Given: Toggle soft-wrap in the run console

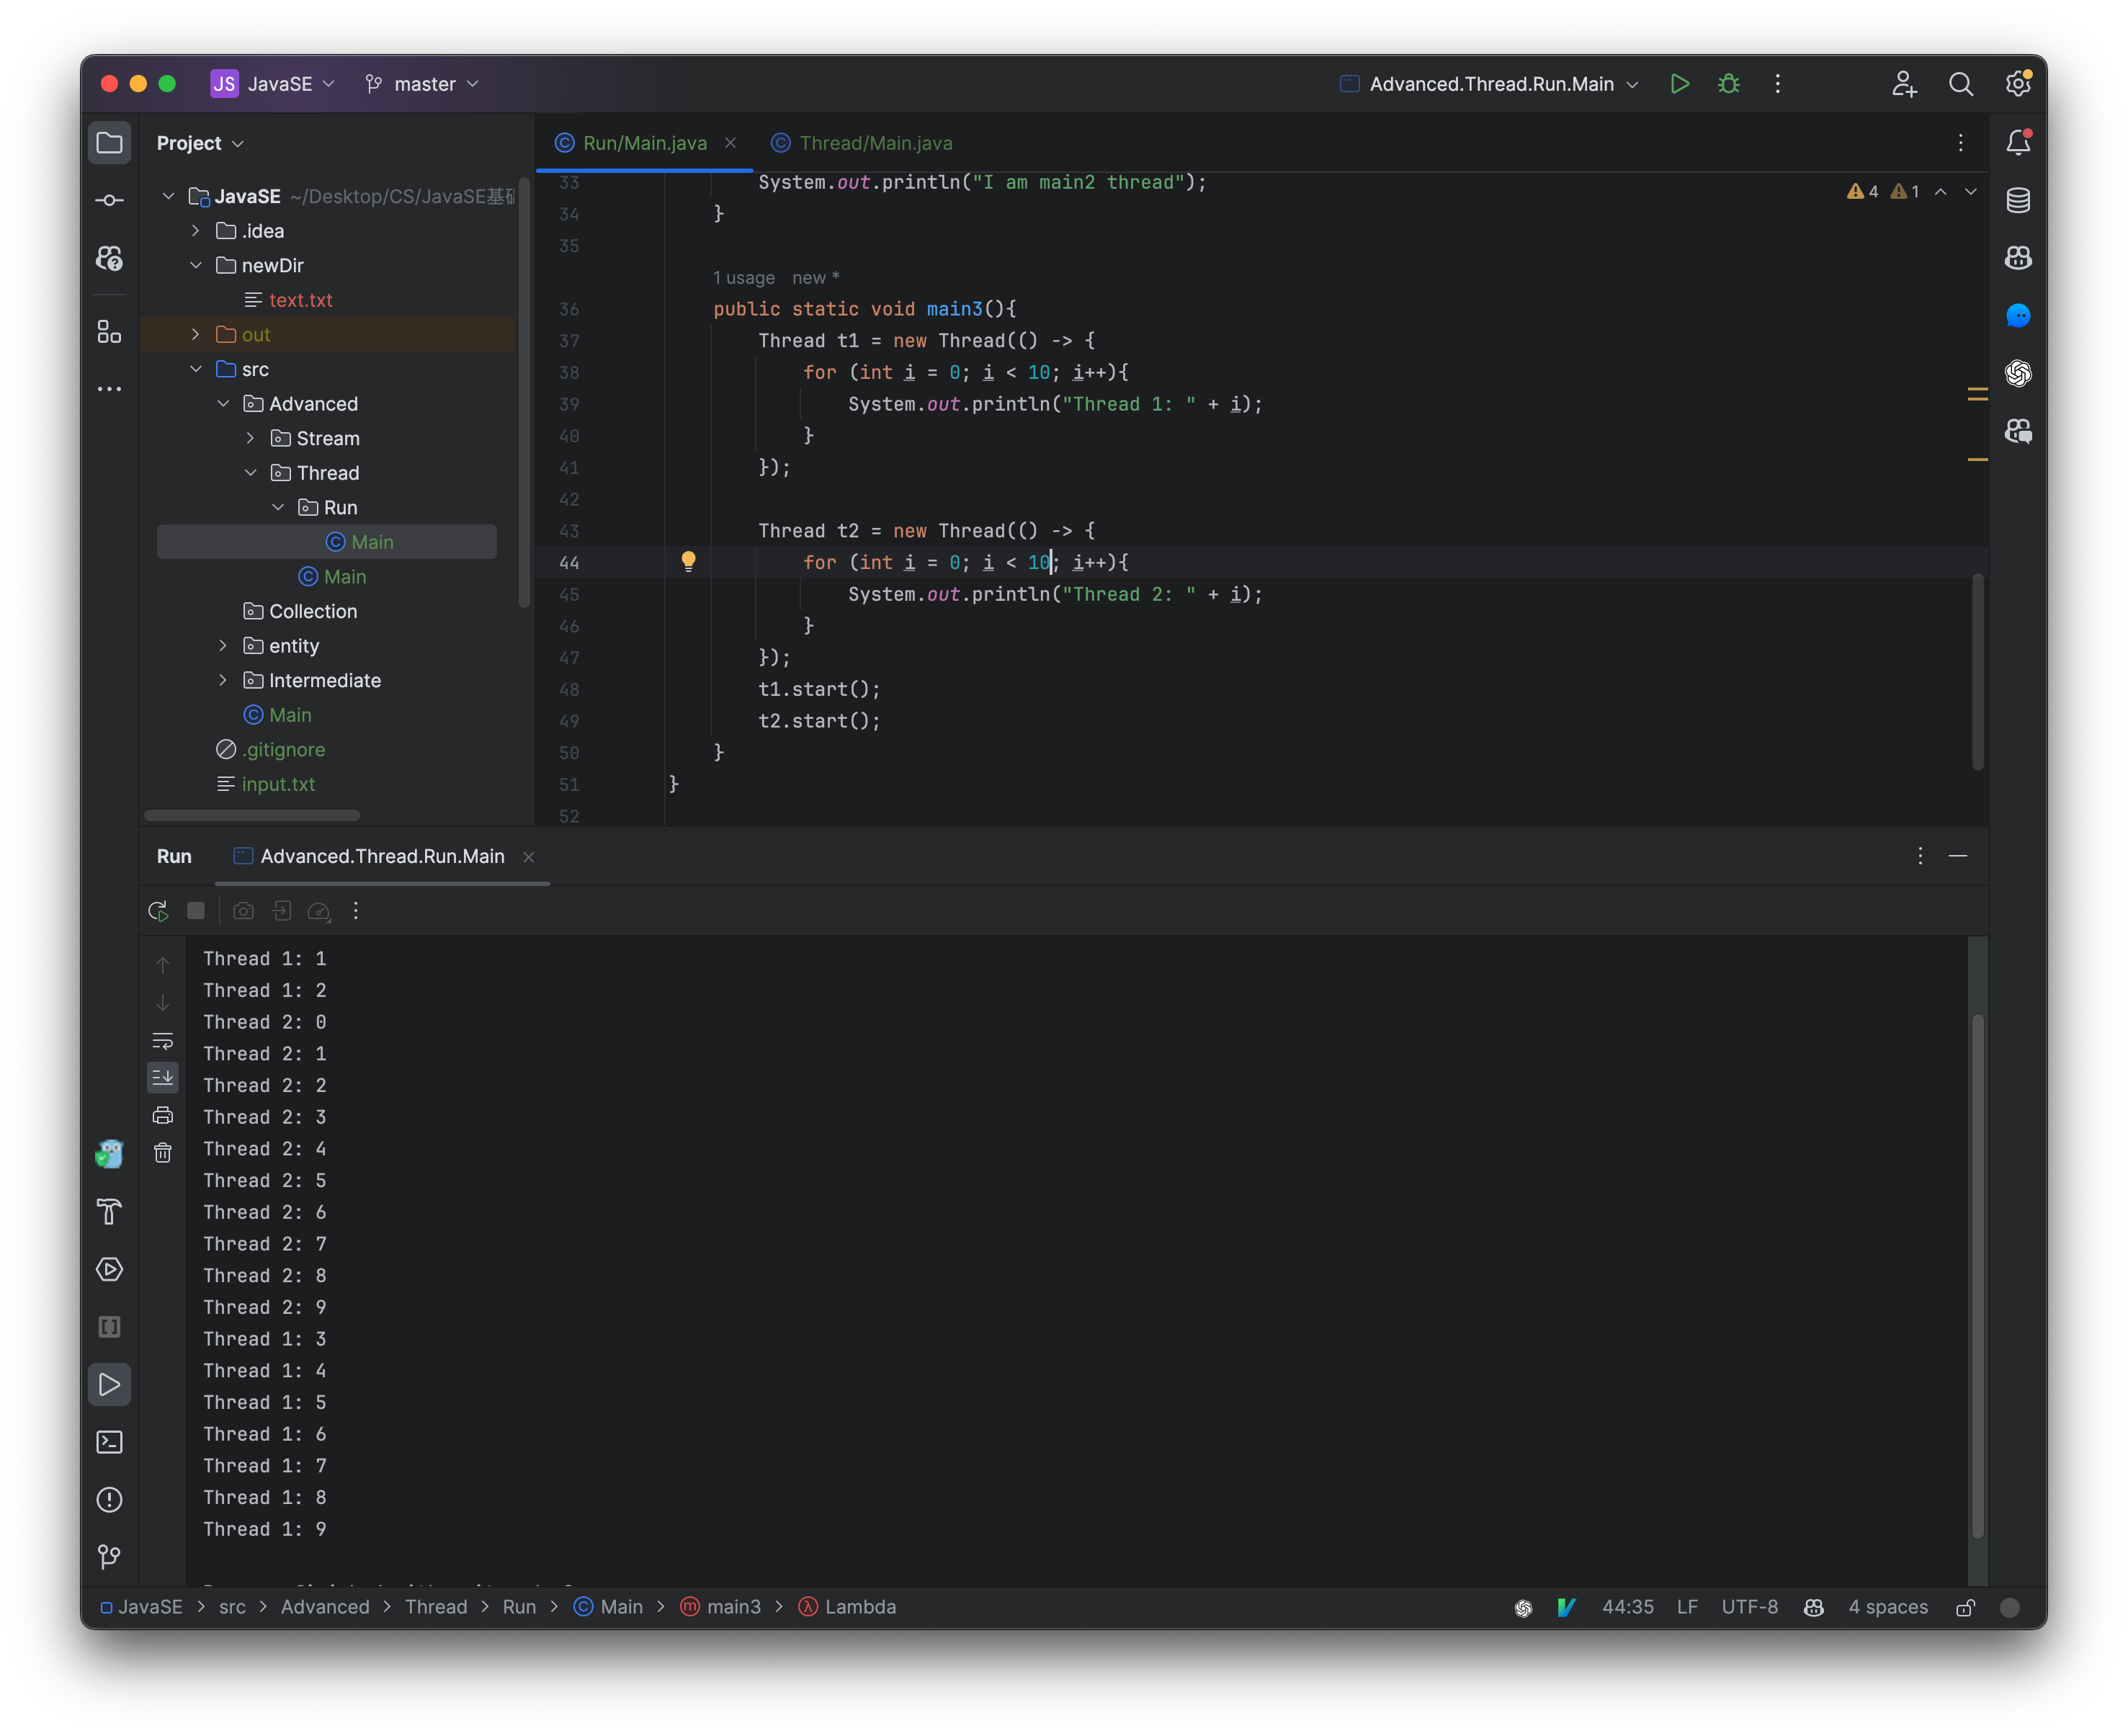Looking at the screenshot, I should point(163,1040).
